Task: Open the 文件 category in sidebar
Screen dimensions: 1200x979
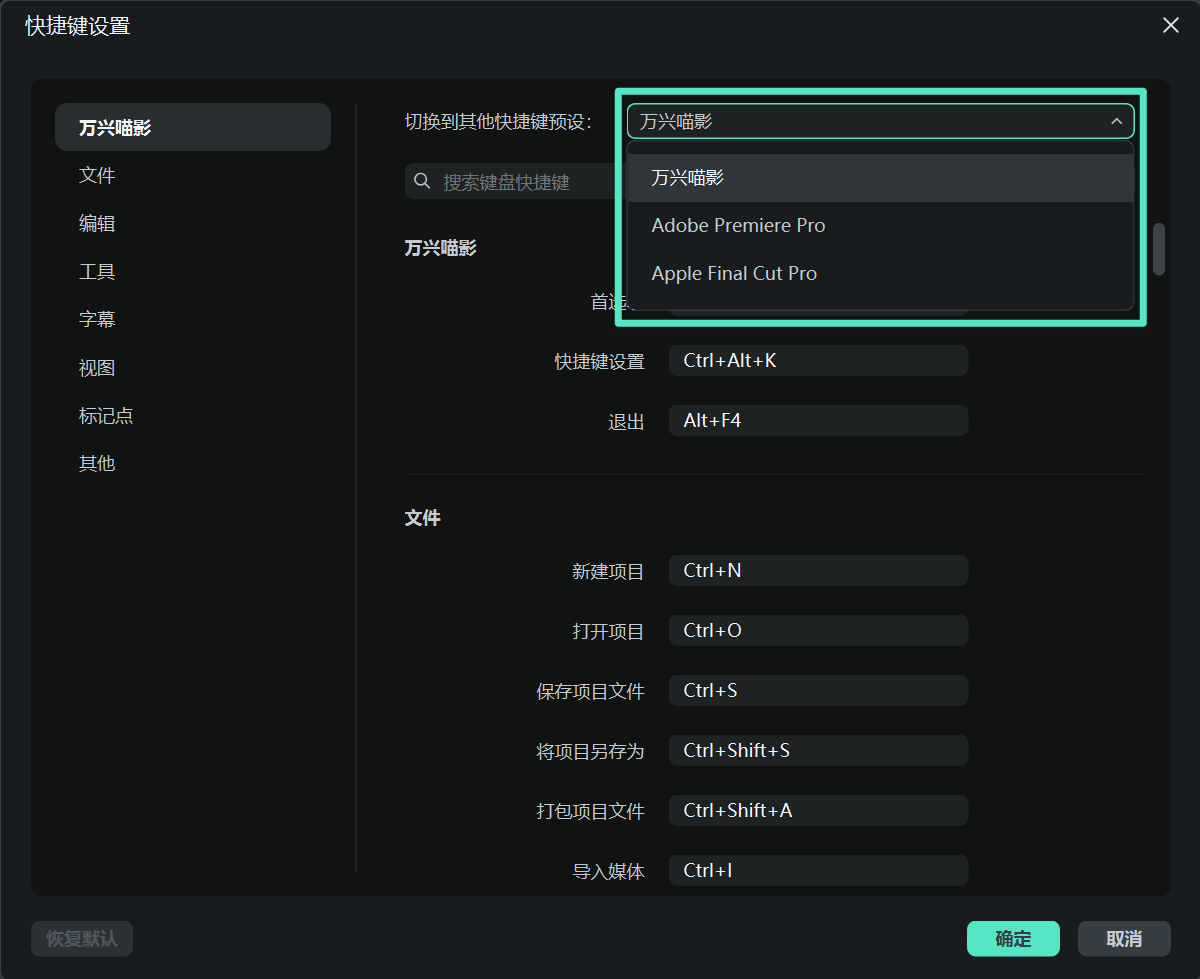Action: 97,176
